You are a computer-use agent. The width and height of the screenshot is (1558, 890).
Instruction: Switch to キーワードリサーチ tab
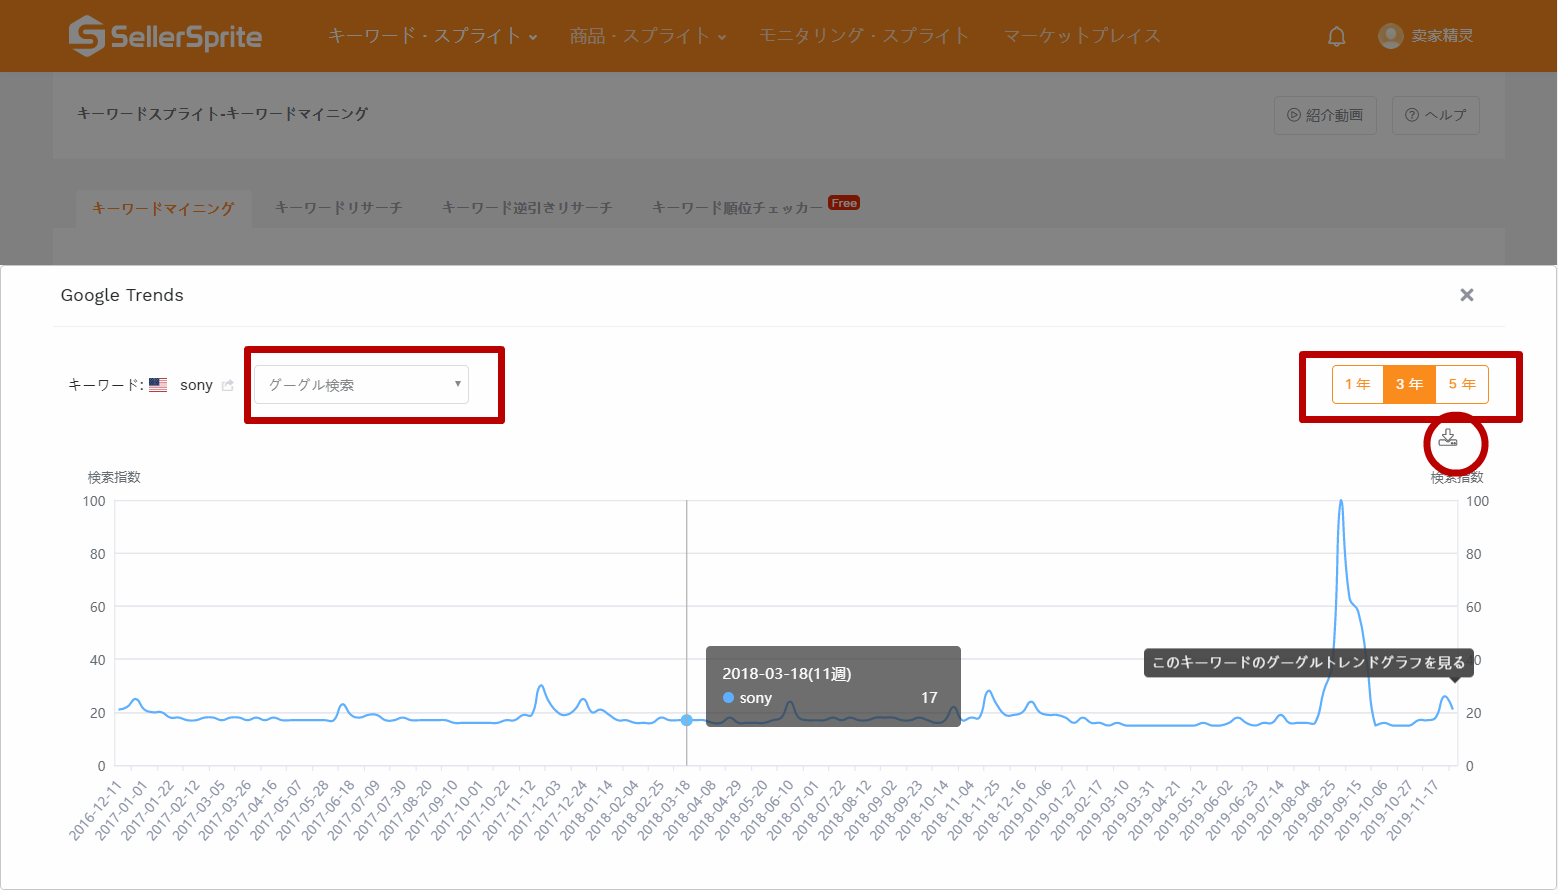click(338, 208)
